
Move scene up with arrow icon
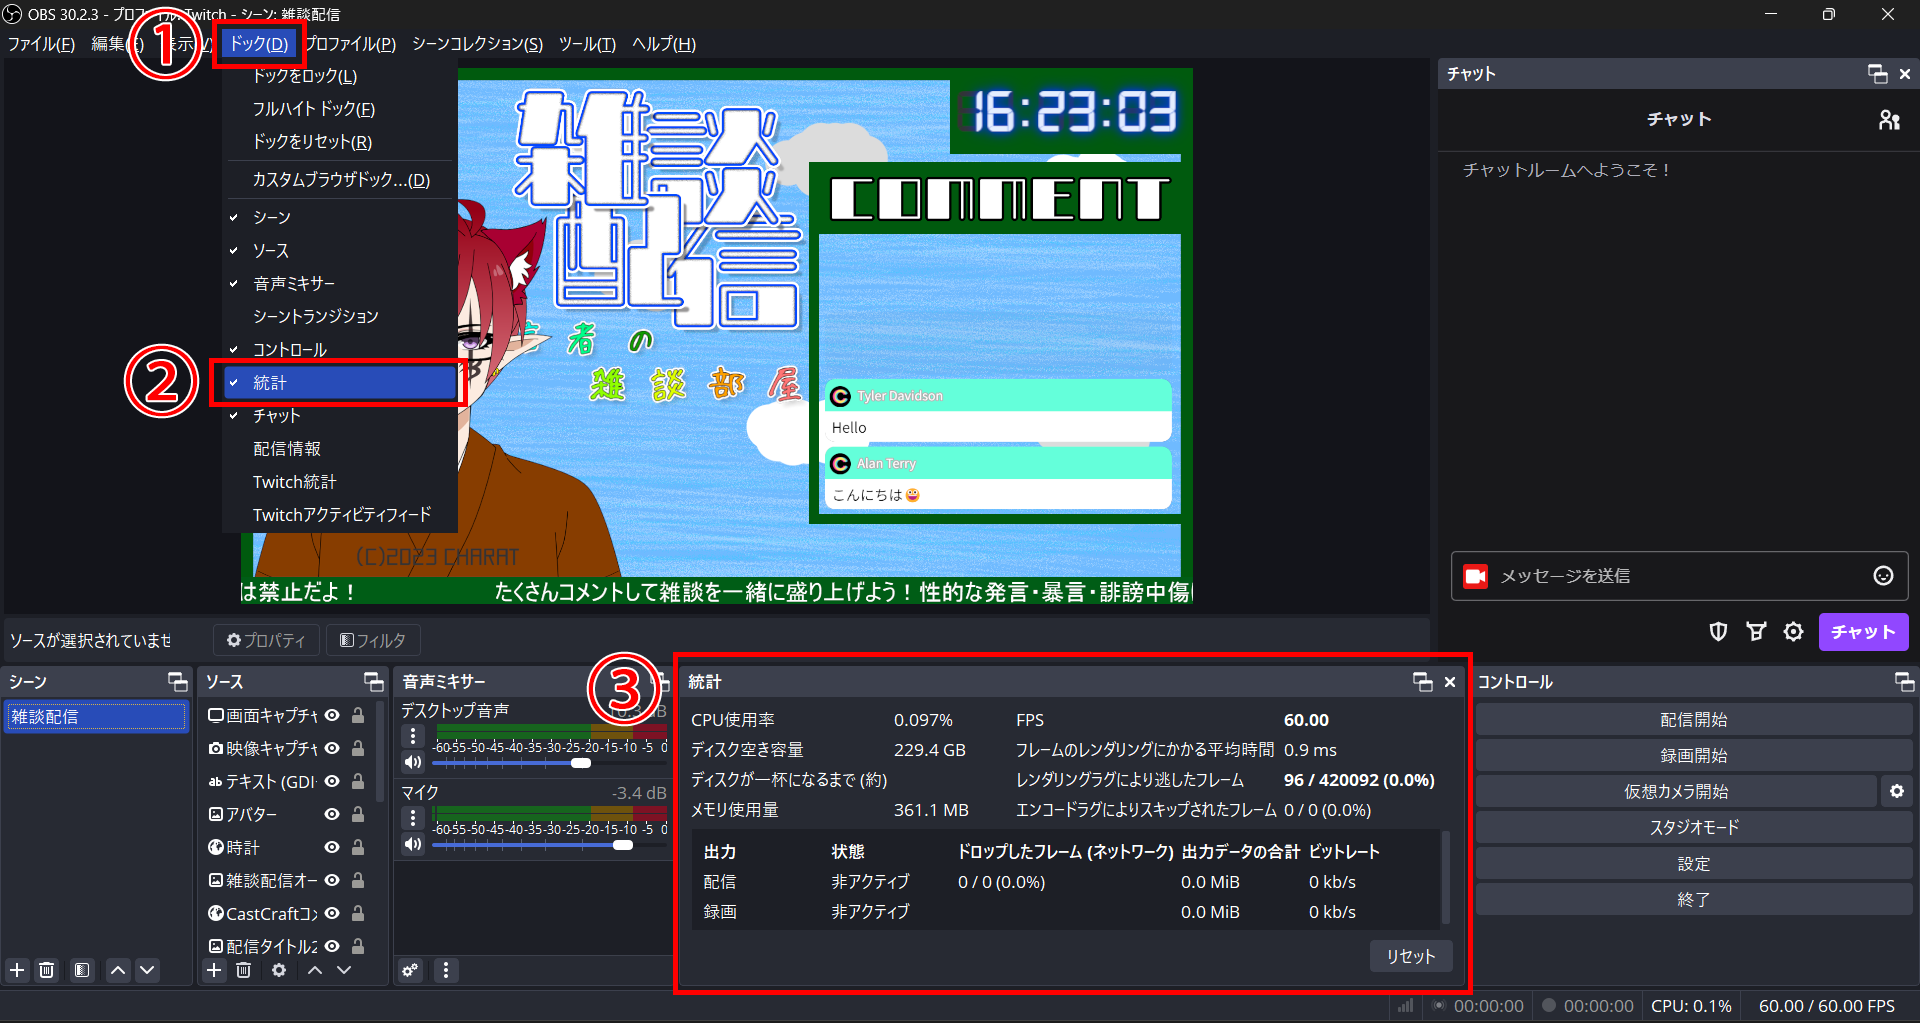coord(118,970)
